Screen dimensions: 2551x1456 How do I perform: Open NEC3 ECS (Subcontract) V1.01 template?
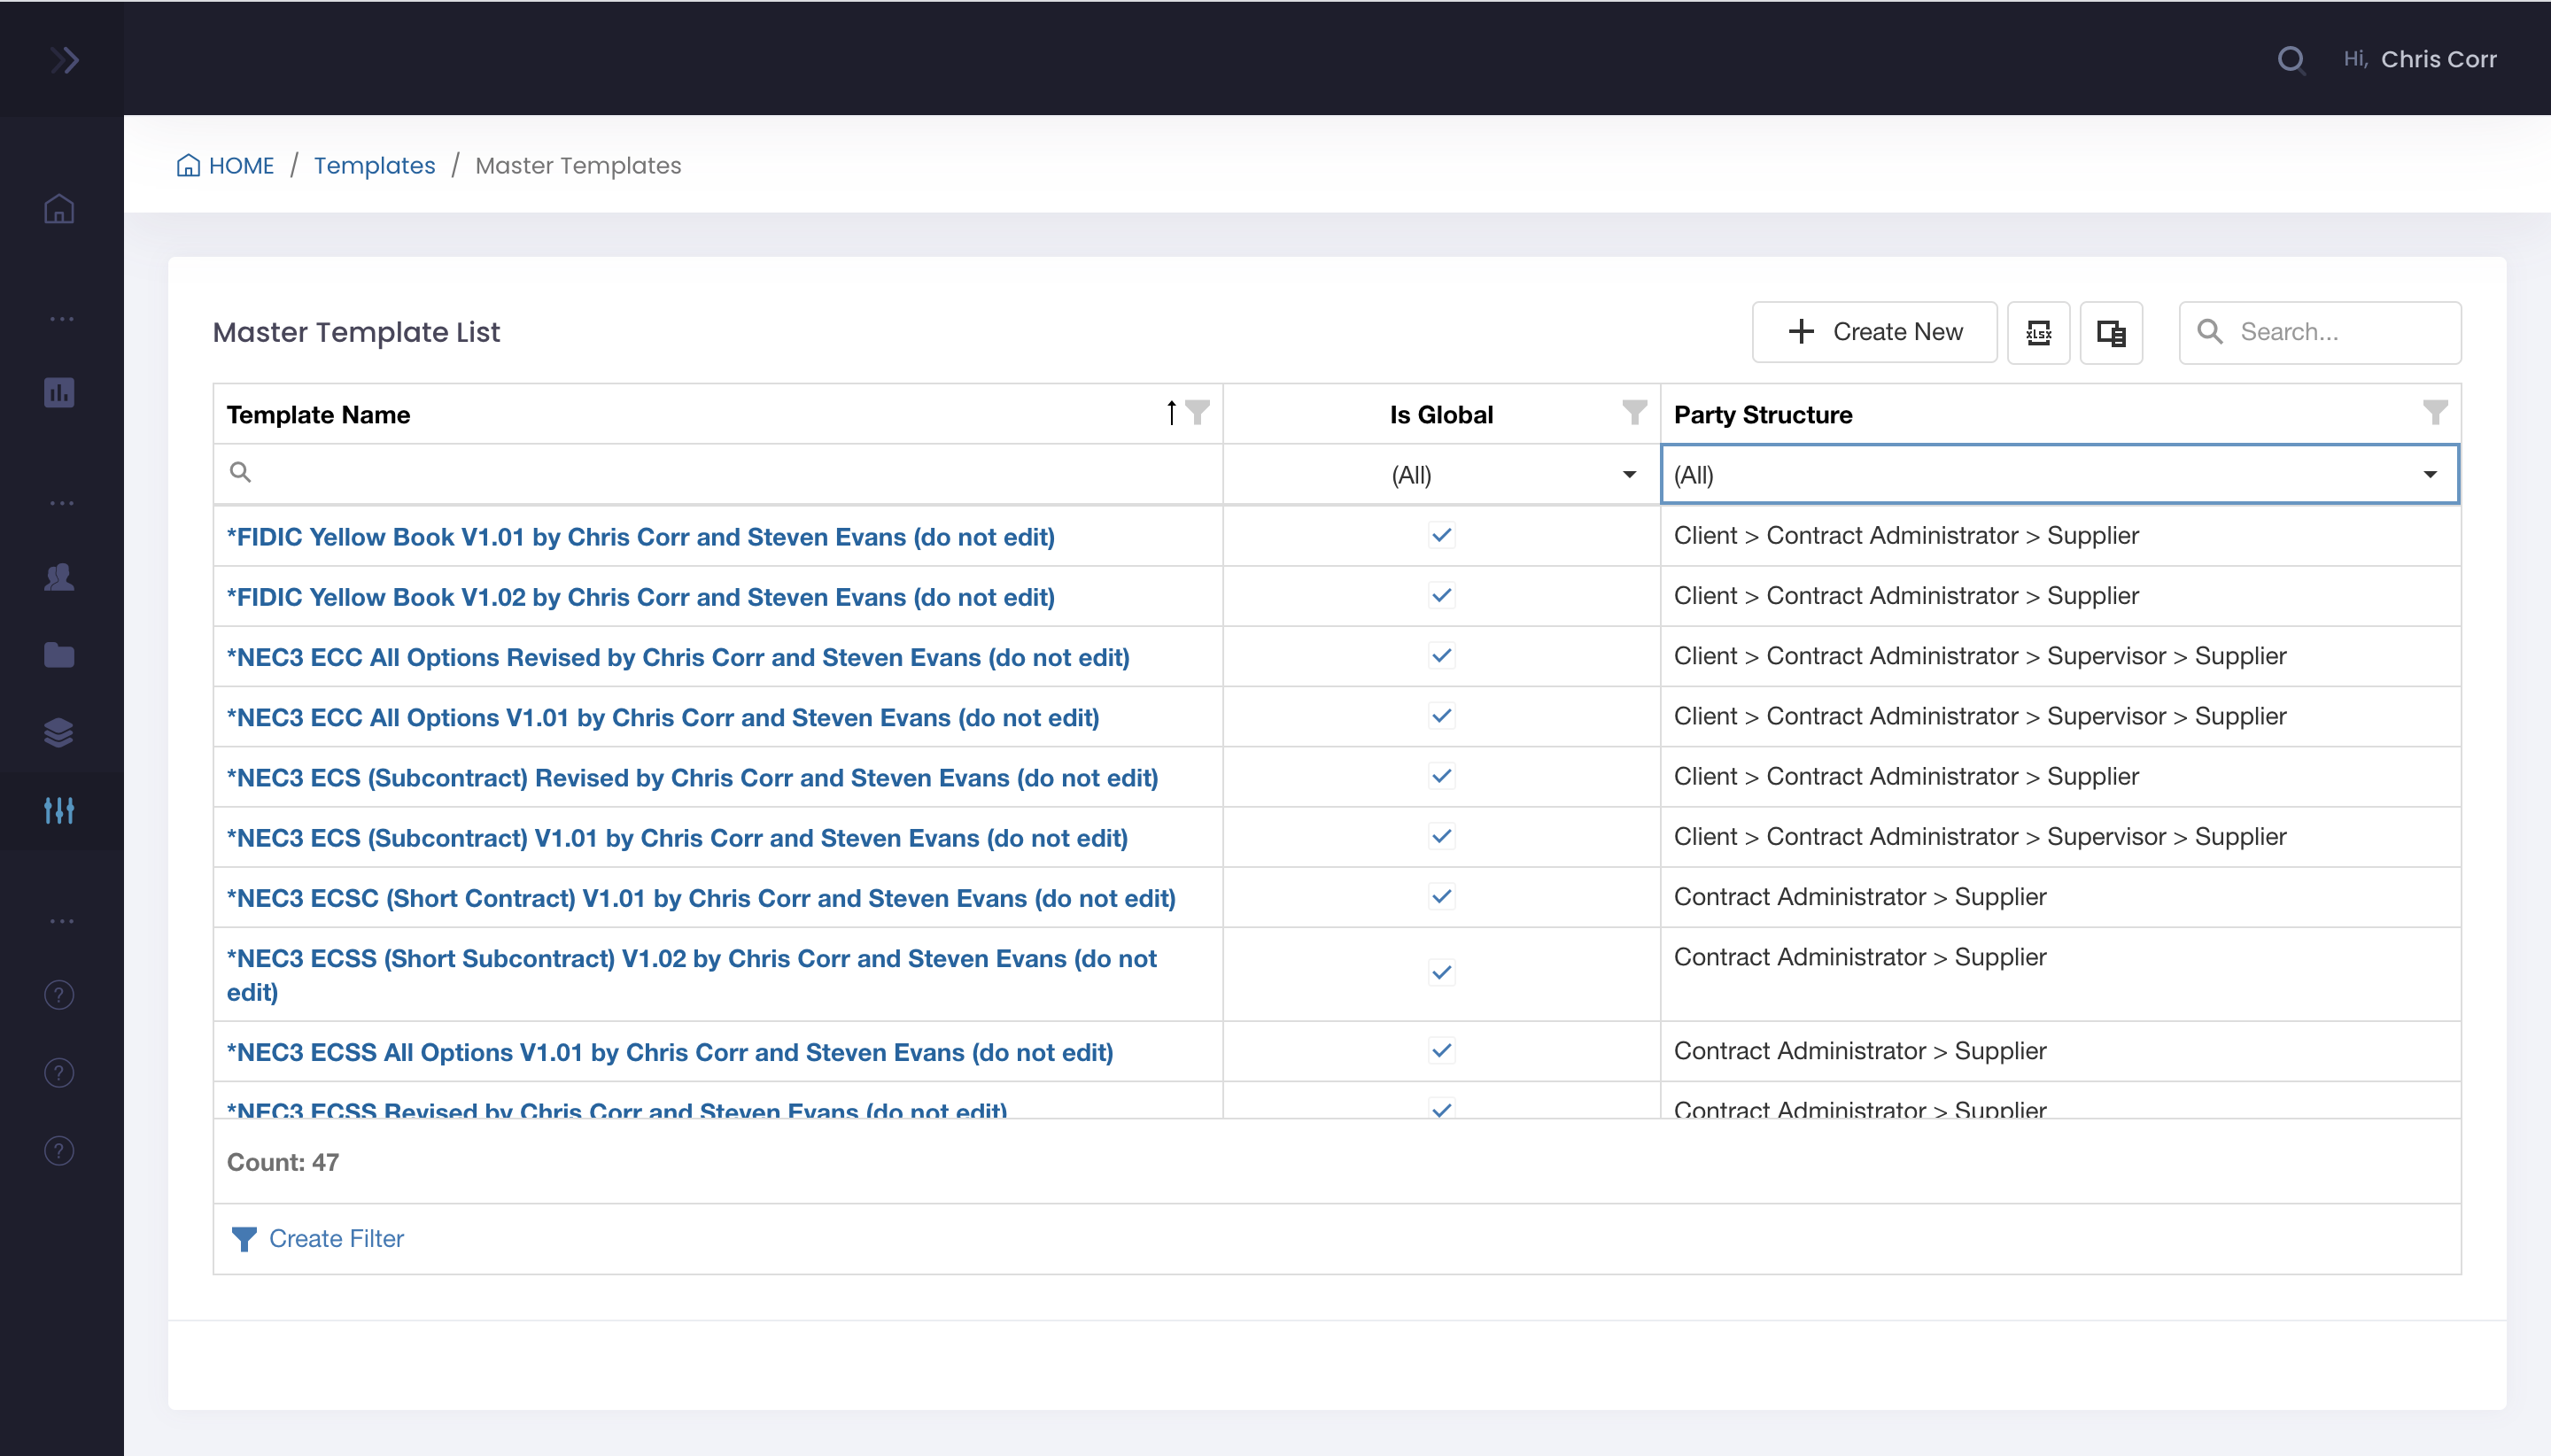[677, 838]
